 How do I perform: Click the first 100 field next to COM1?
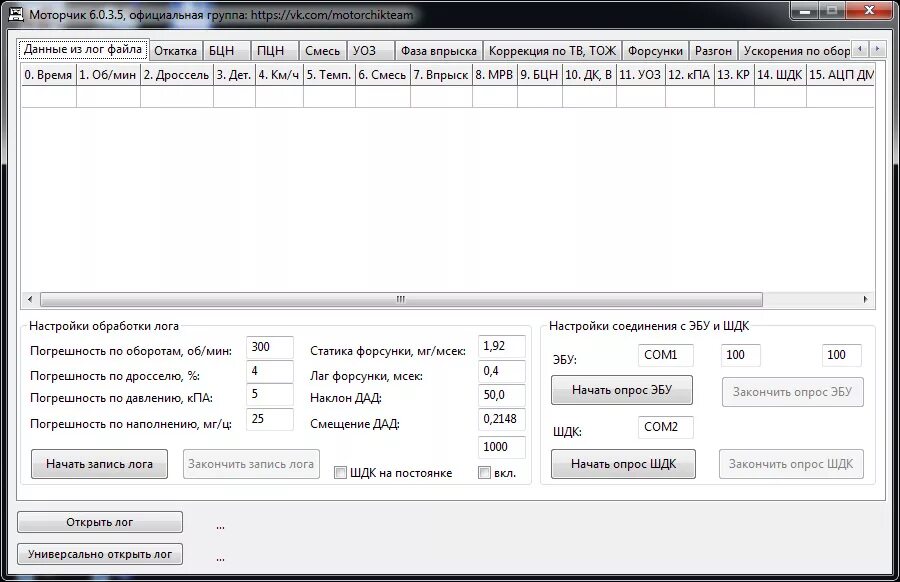tap(740, 355)
